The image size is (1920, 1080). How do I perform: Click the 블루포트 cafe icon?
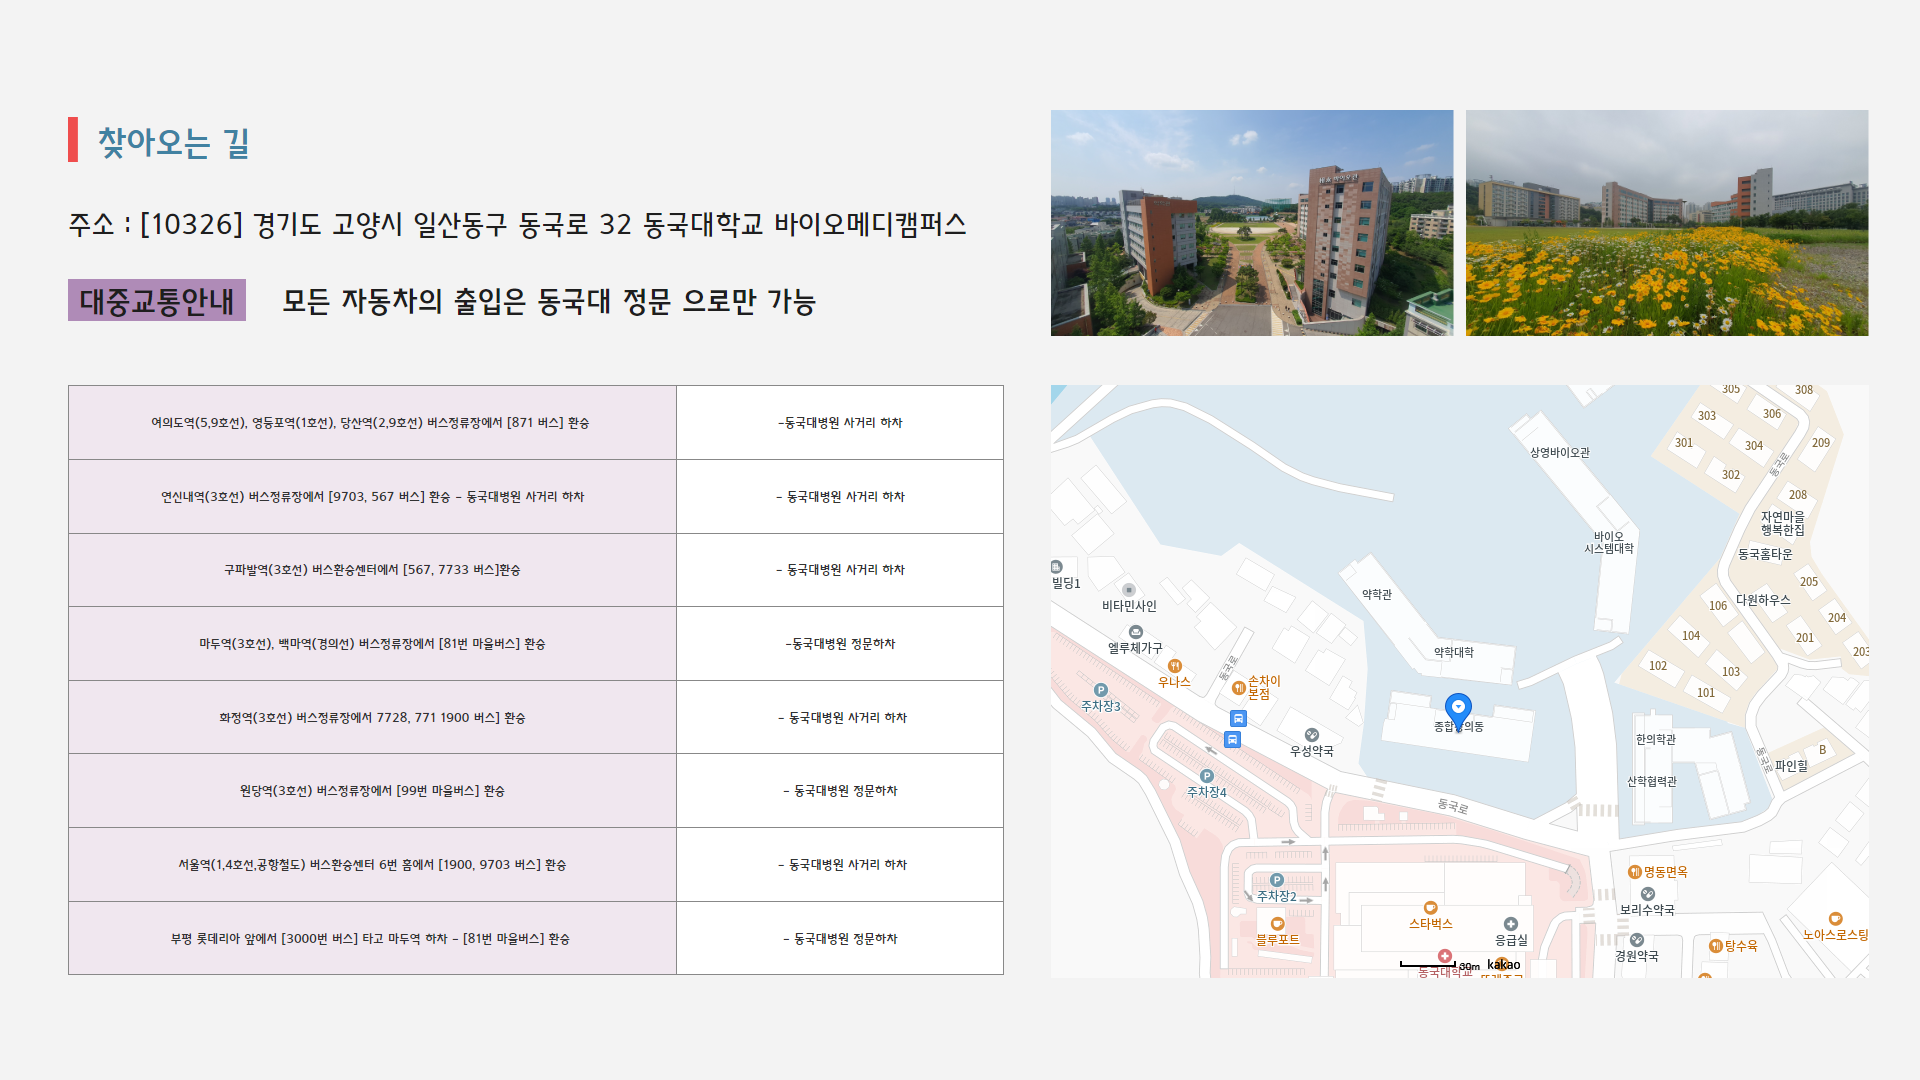(x=1277, y=925)
